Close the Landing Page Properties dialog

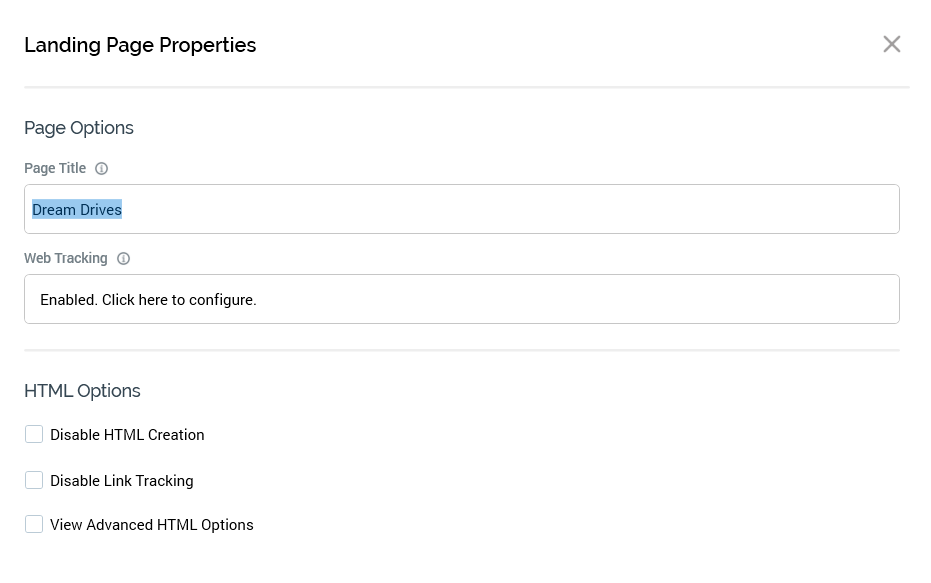click(892, 44)
